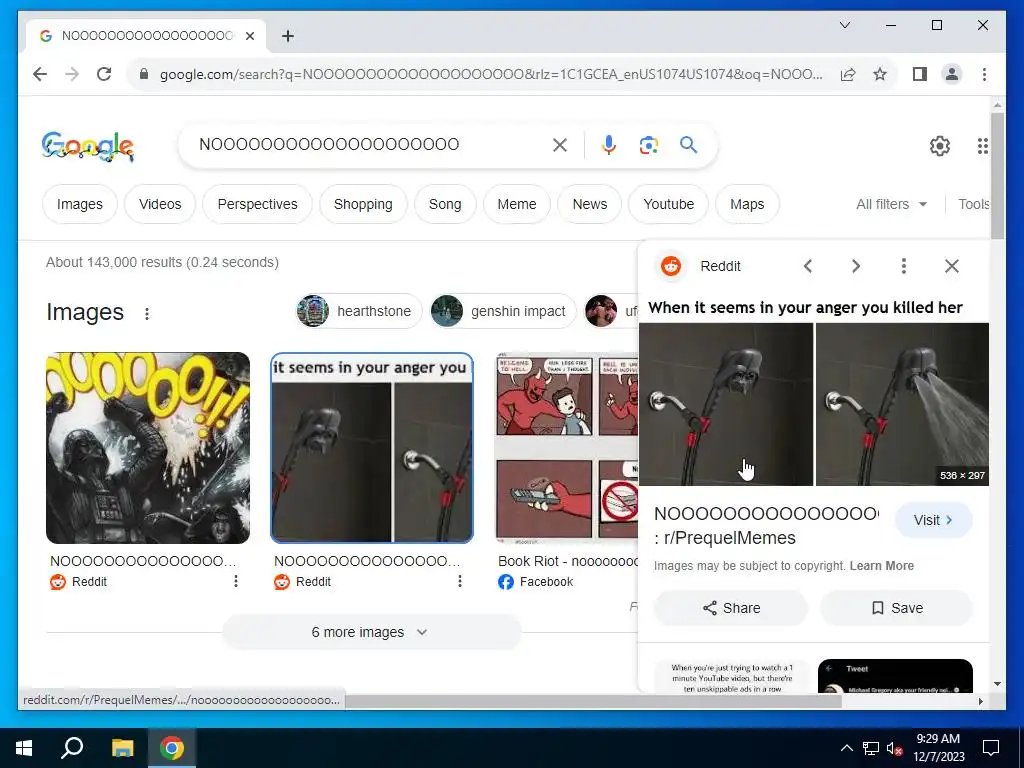The image size is (1024, 768).
Task: Click the browser forward arrow
Action: point(72,74)
